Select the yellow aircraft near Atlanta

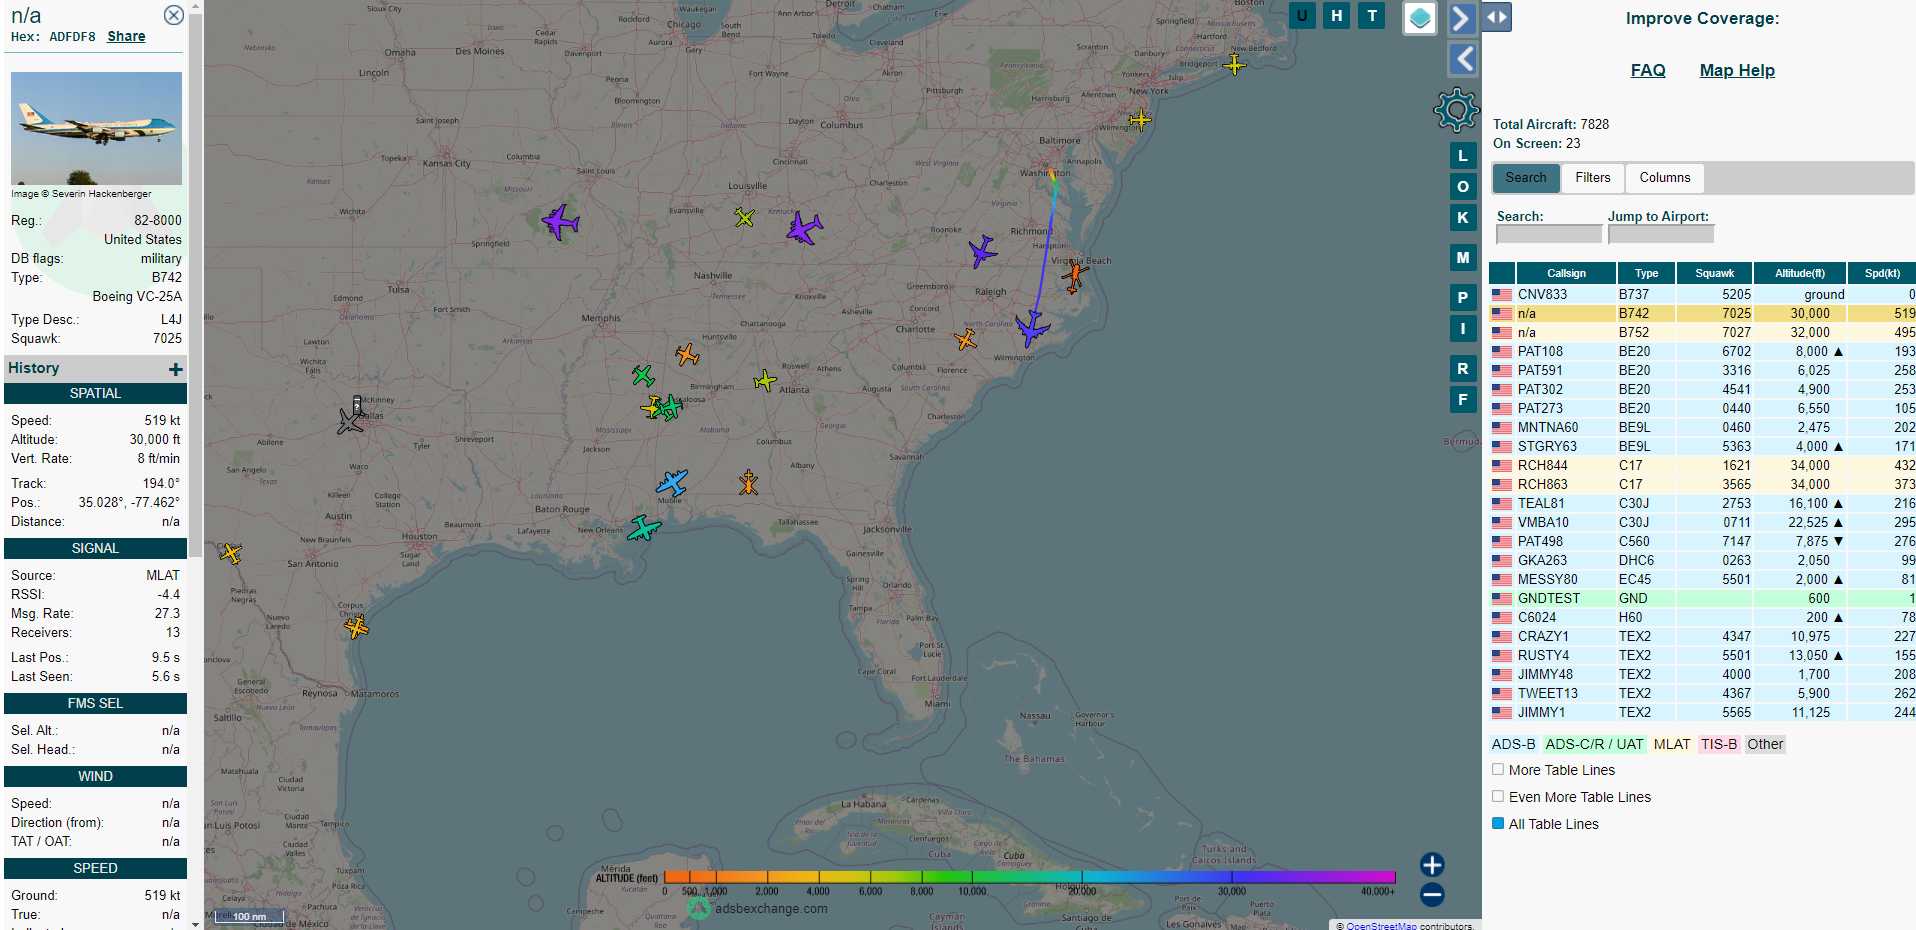click(x=765, y=380)
